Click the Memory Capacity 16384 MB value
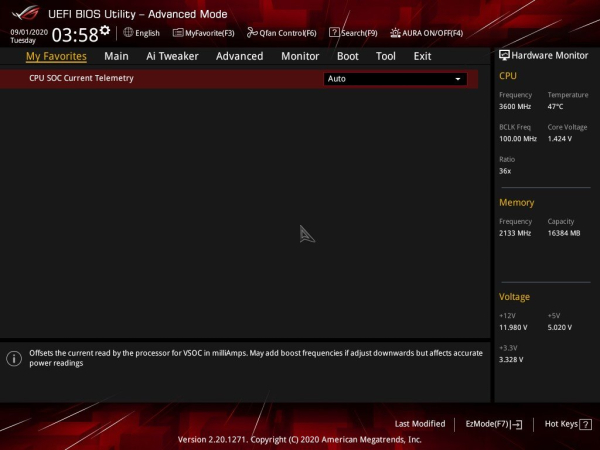The width and height of the screenshot is (600, 450). click(x=564, y=233)
